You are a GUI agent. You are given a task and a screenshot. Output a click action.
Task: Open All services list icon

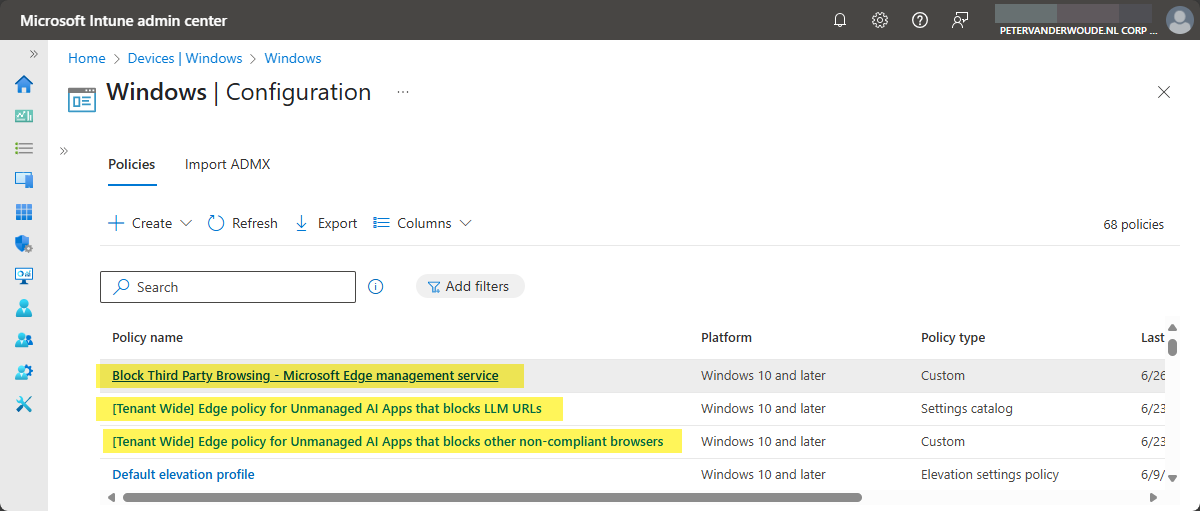(24, 148)
